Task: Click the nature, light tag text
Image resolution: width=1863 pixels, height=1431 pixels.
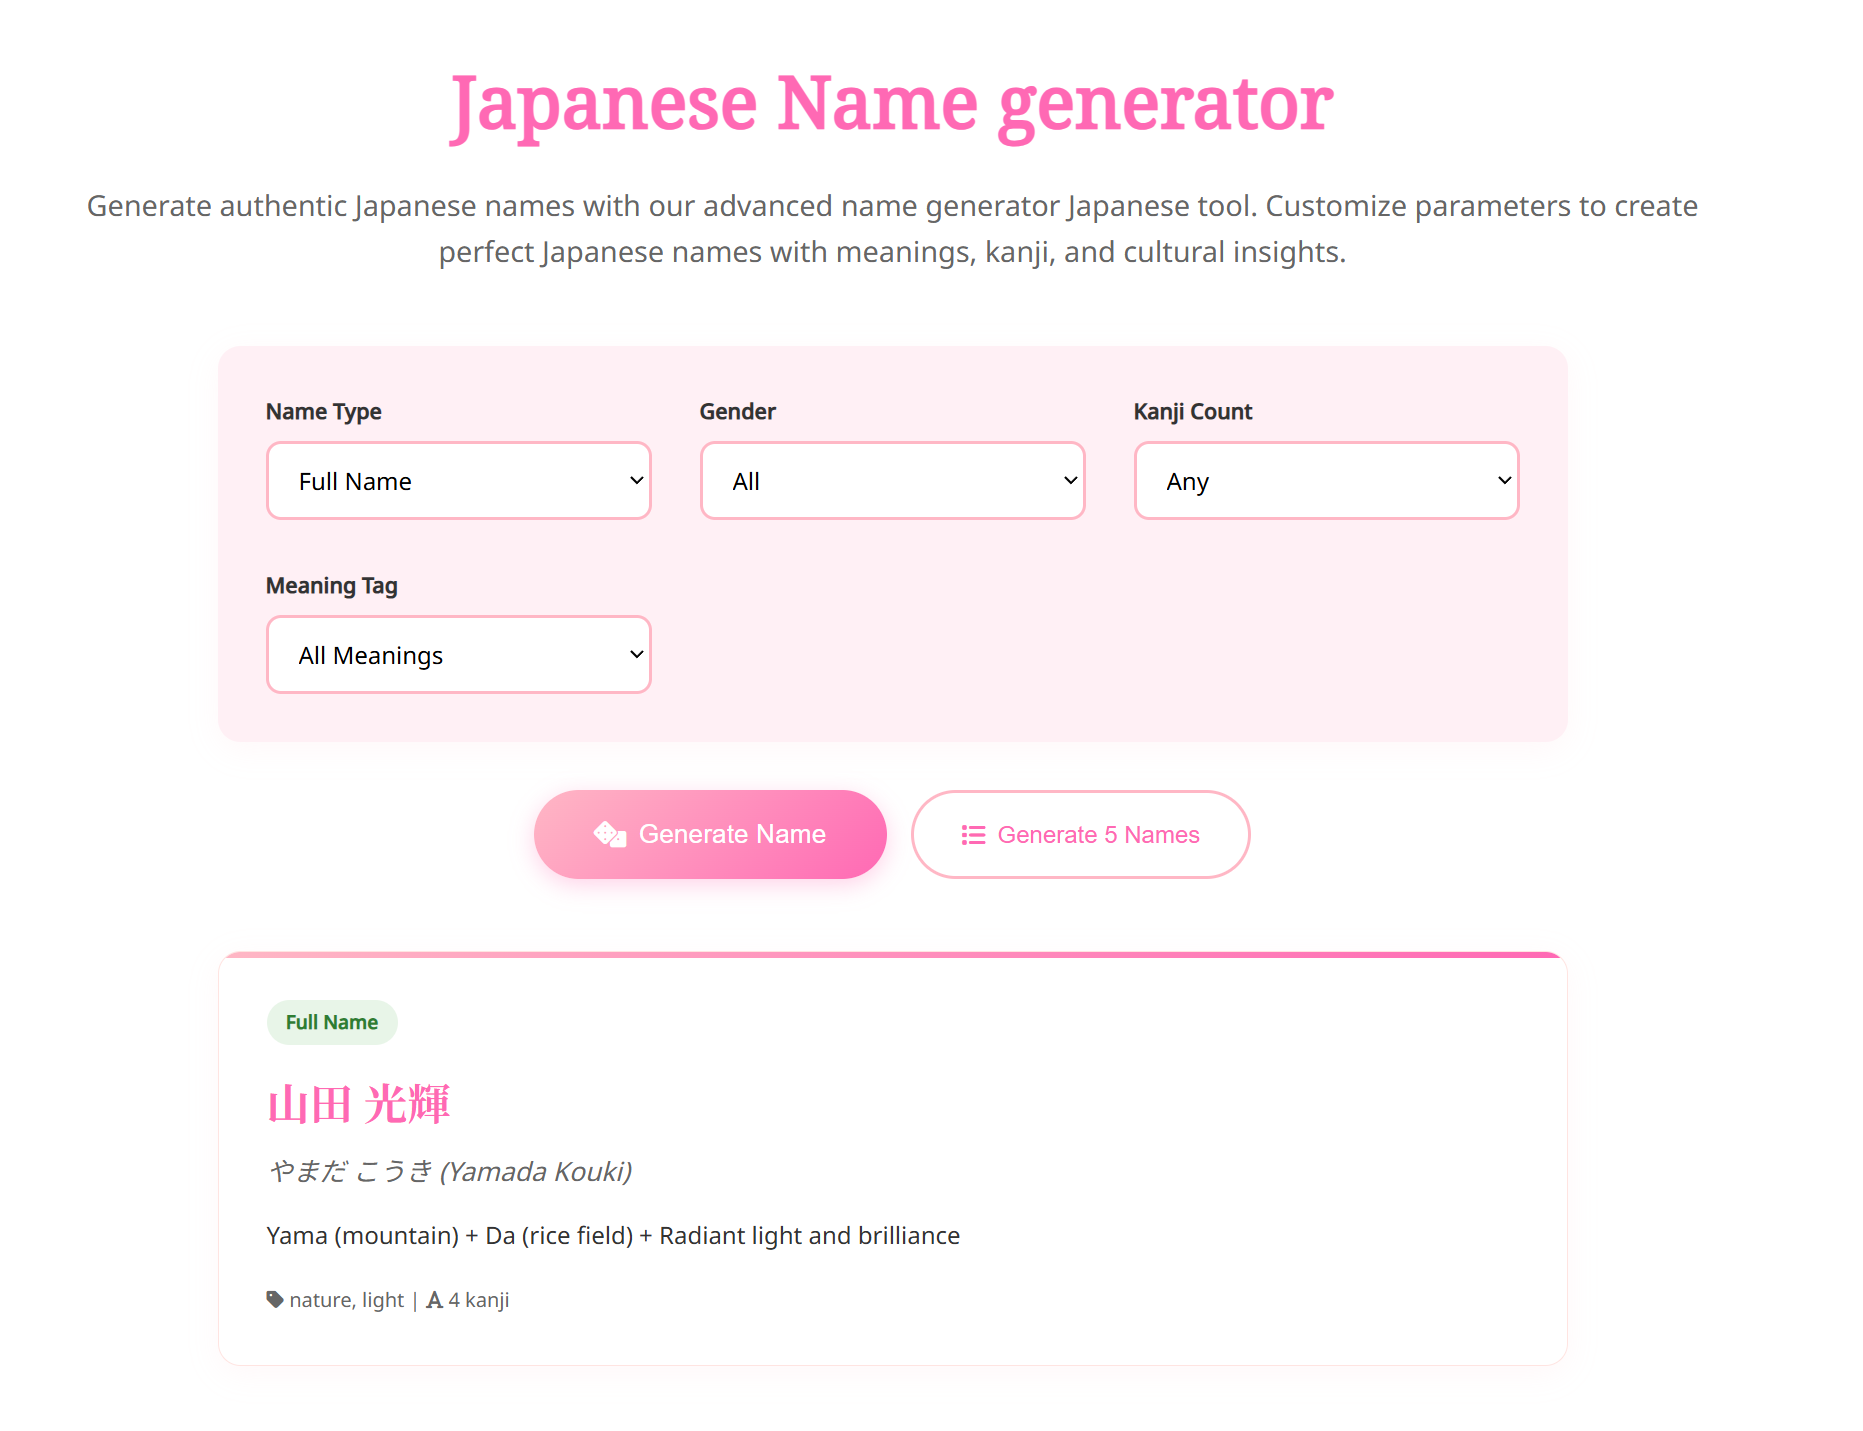Action: pyautogui.click(x=346, y=1298)
